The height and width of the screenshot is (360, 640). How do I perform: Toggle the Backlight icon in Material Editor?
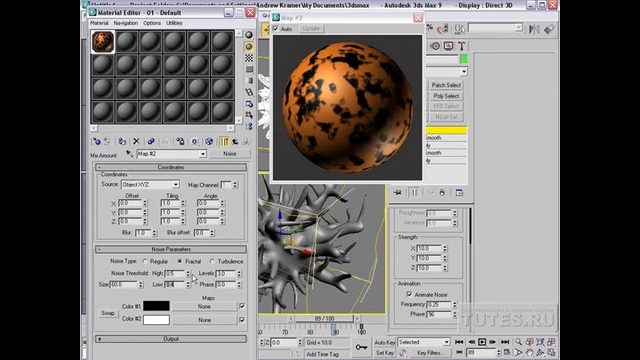click(x=249, y=47)
